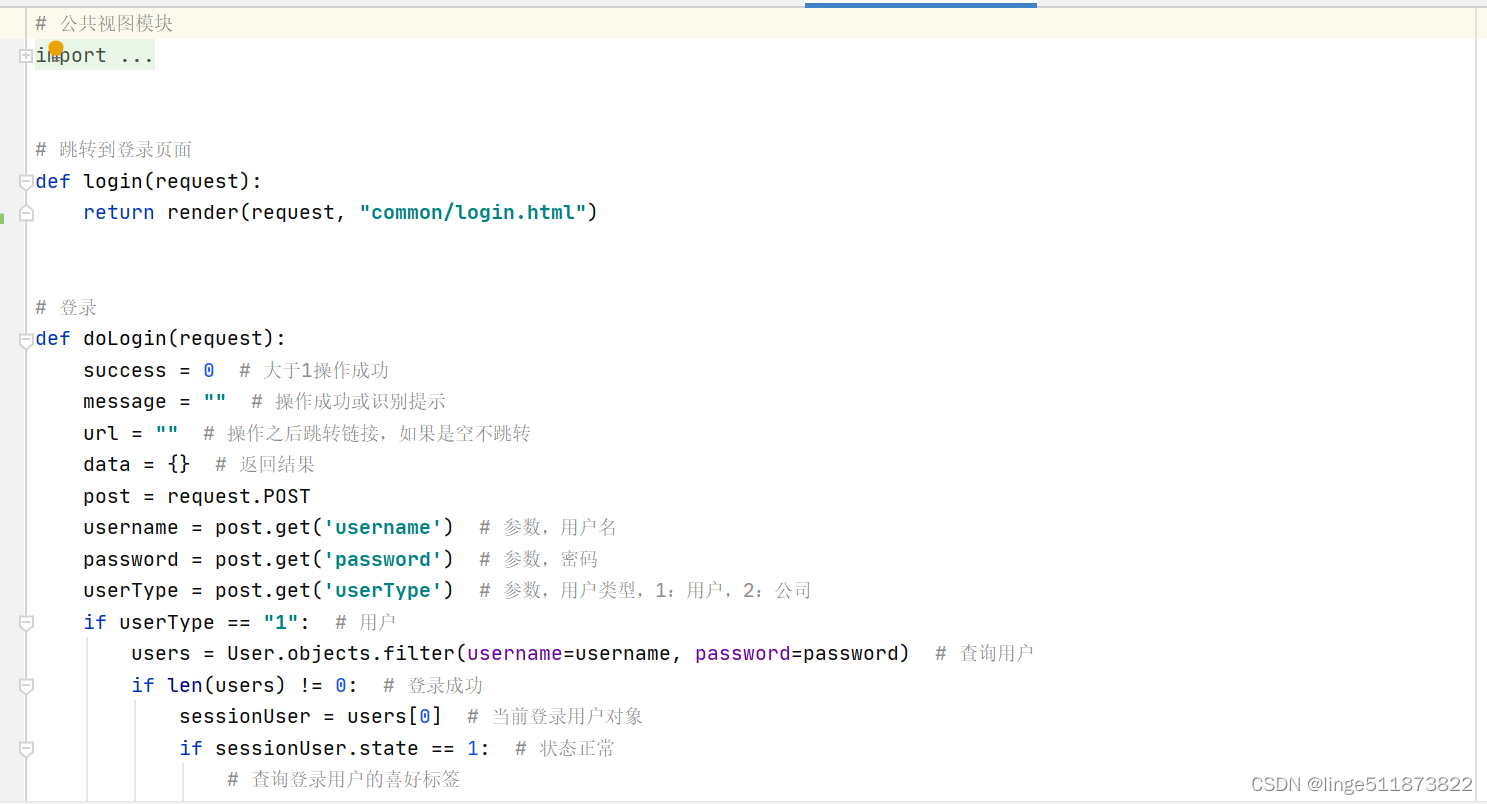
Task: Click the orange intention bulb icon
Action: [x=56, y=48]
